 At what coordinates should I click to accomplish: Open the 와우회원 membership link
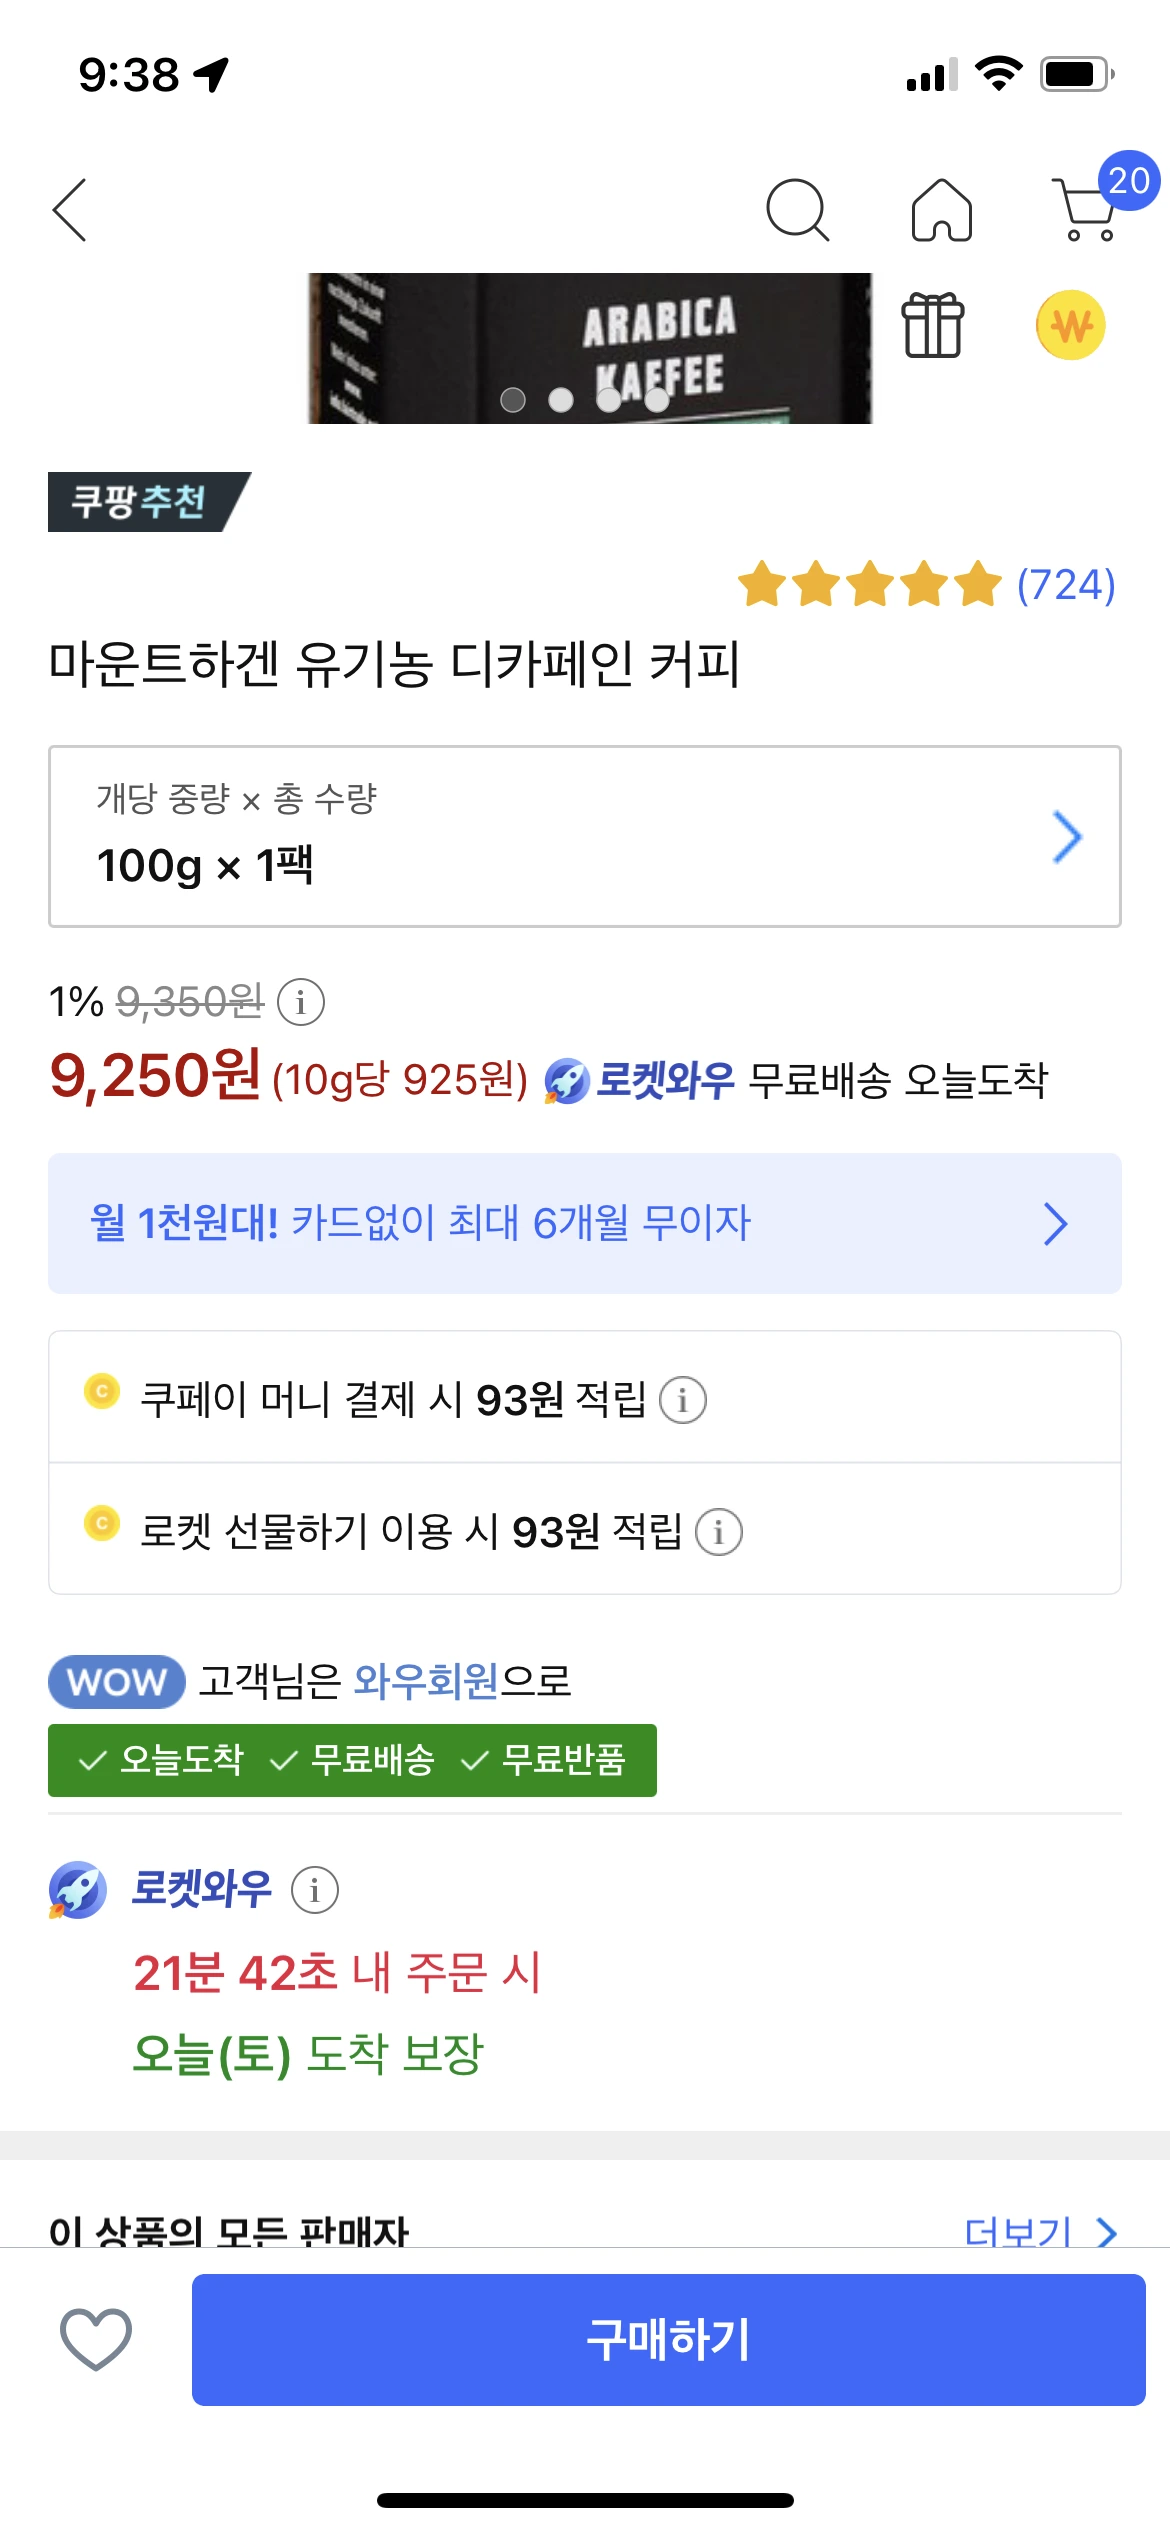[x=427, y=1681]
